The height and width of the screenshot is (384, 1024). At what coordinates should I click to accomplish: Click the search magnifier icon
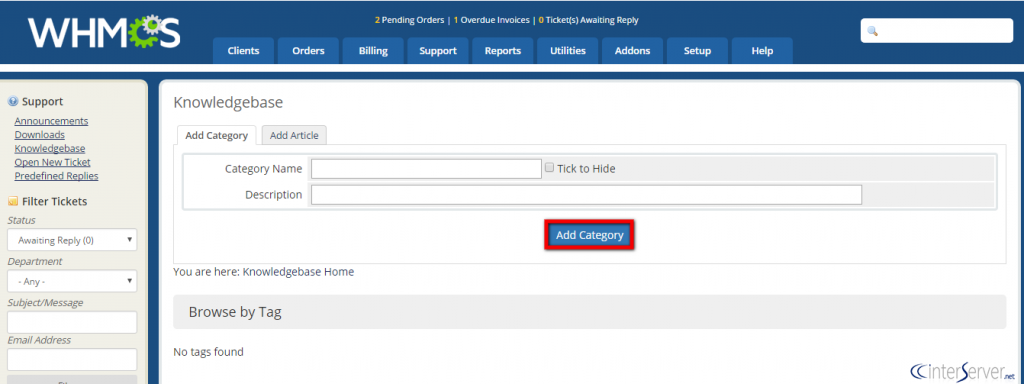click(872, 31)
